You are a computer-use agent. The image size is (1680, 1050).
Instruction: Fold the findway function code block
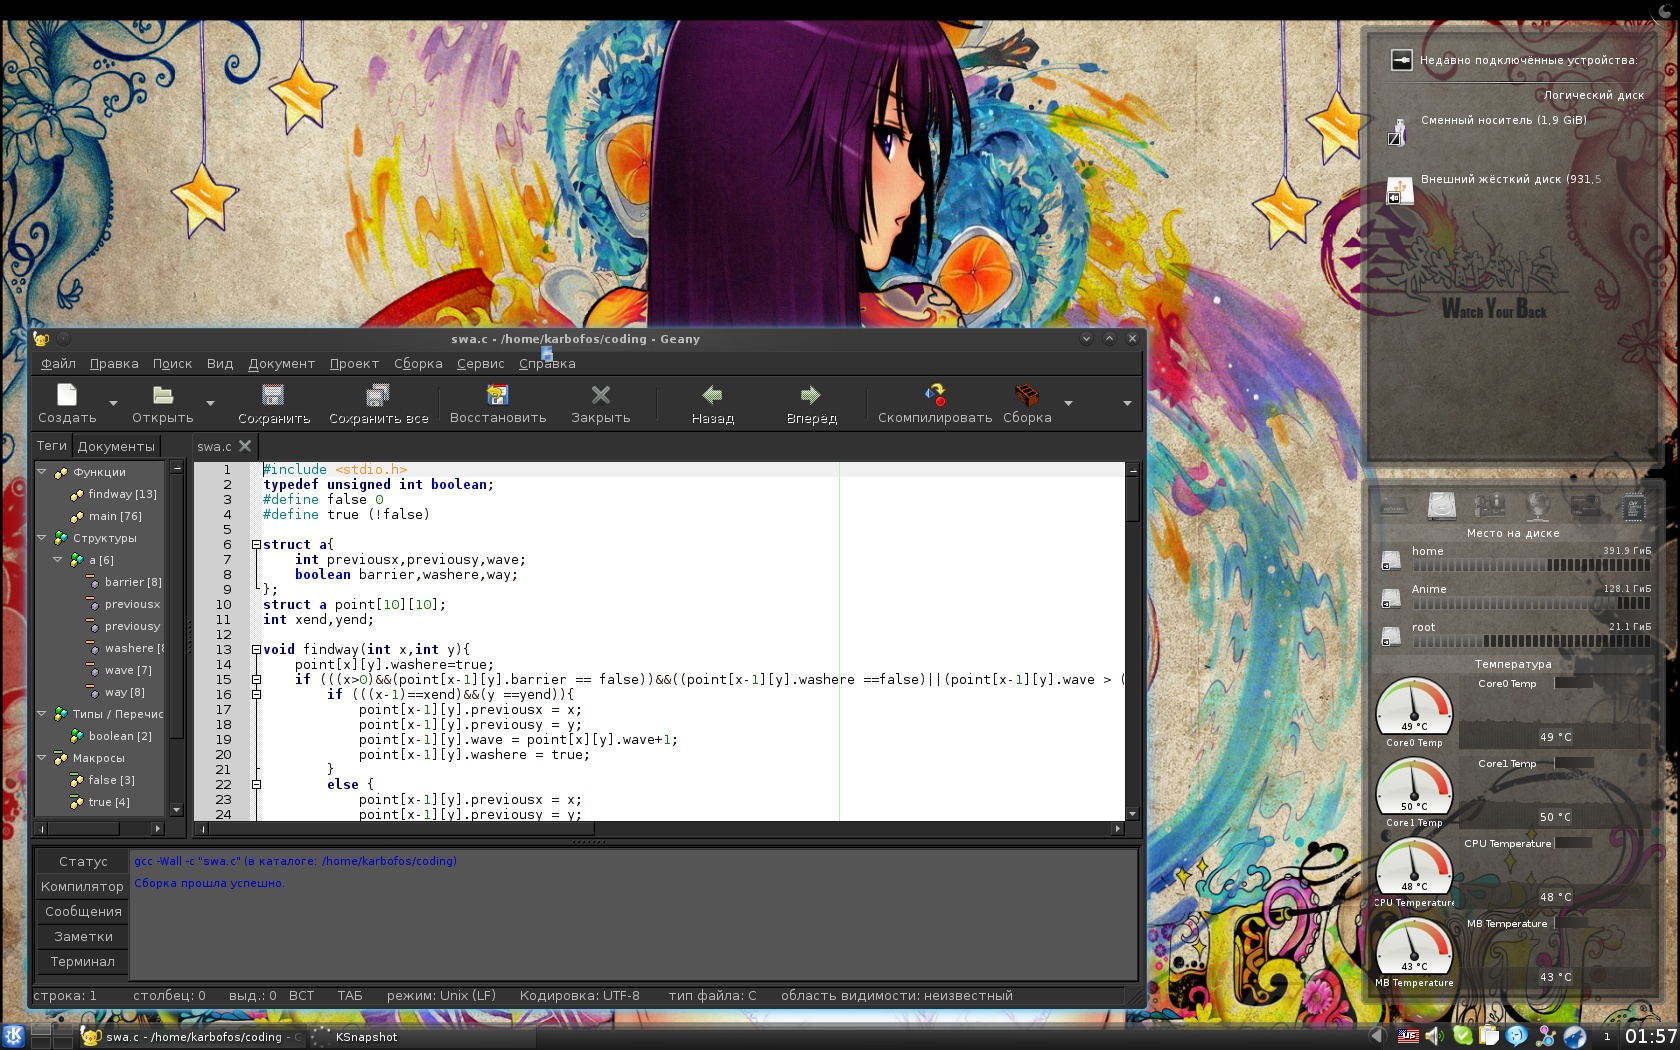(x=256, y=650)
